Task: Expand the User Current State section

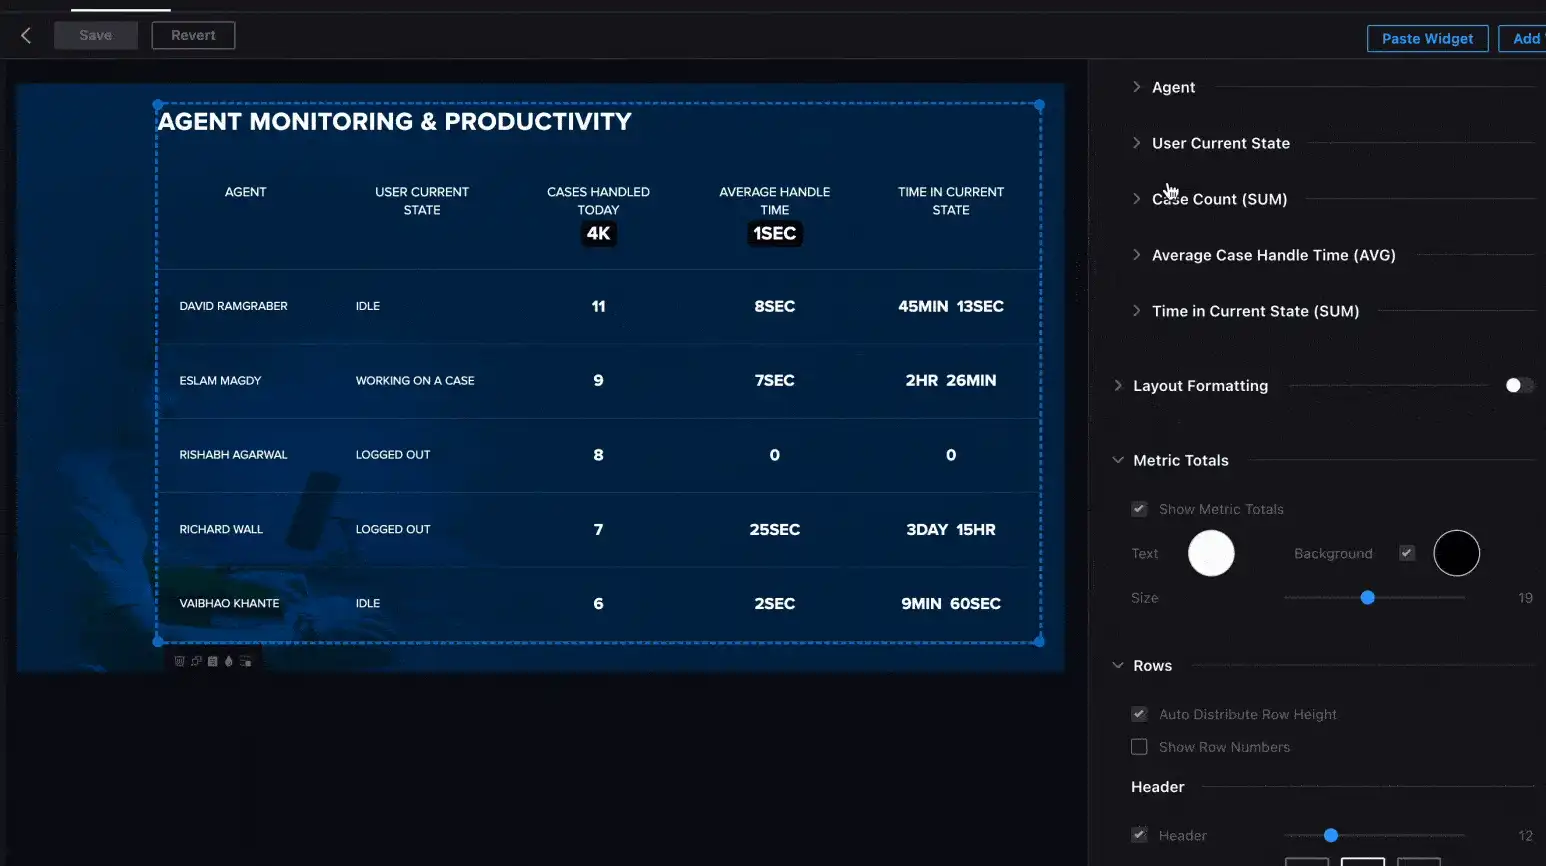Action: [x=1137, y=143]
